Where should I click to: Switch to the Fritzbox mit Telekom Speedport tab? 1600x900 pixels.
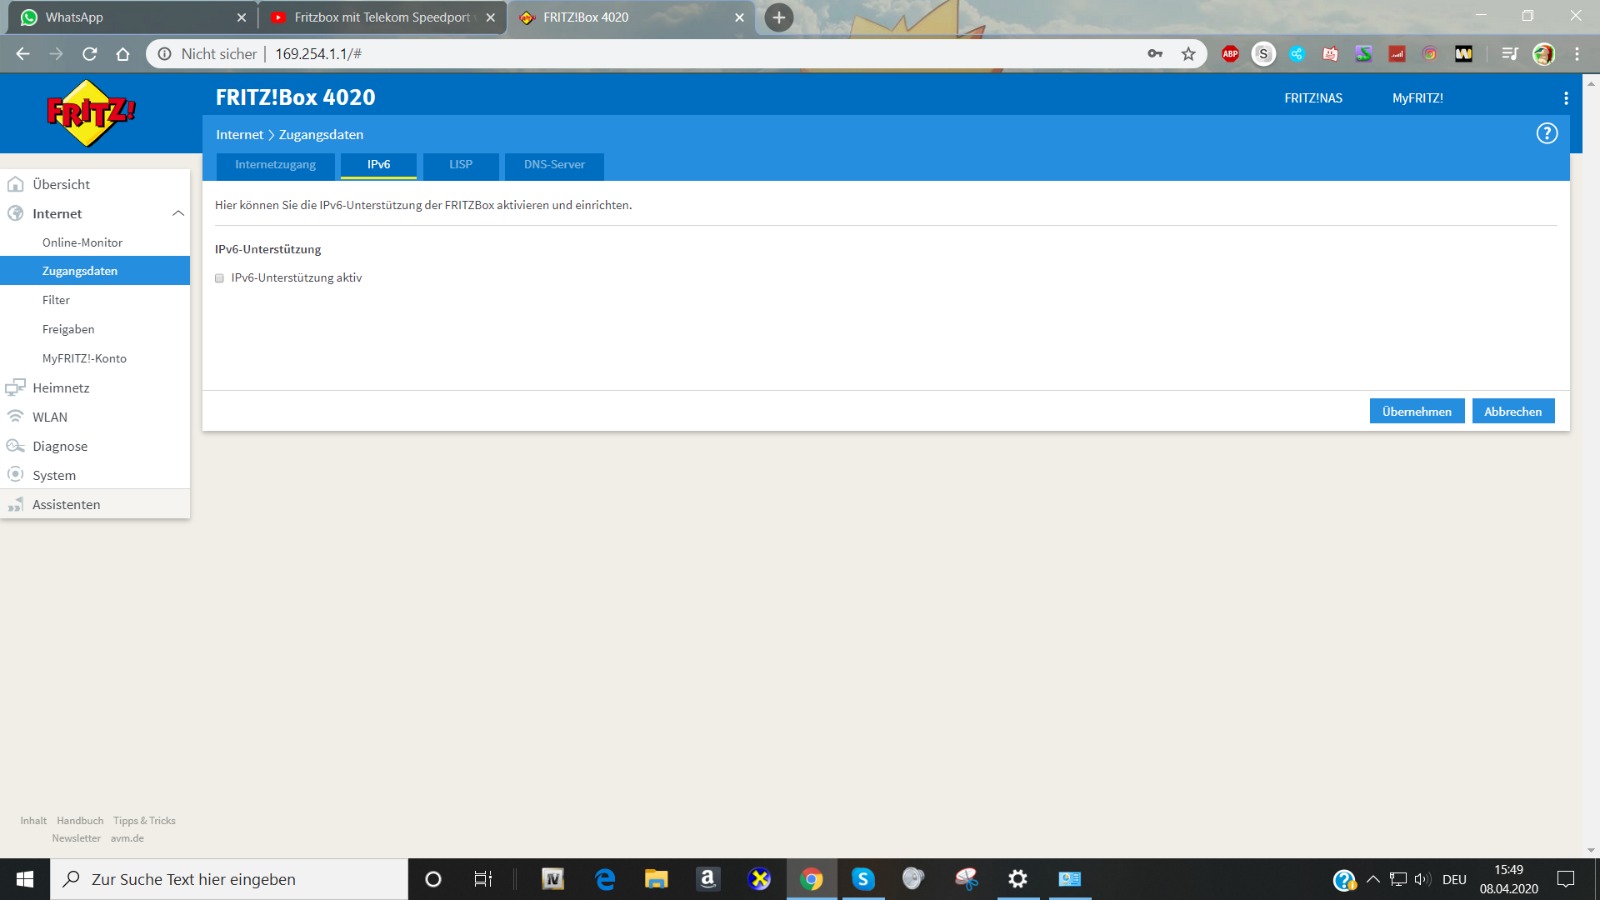coord(383,17)
